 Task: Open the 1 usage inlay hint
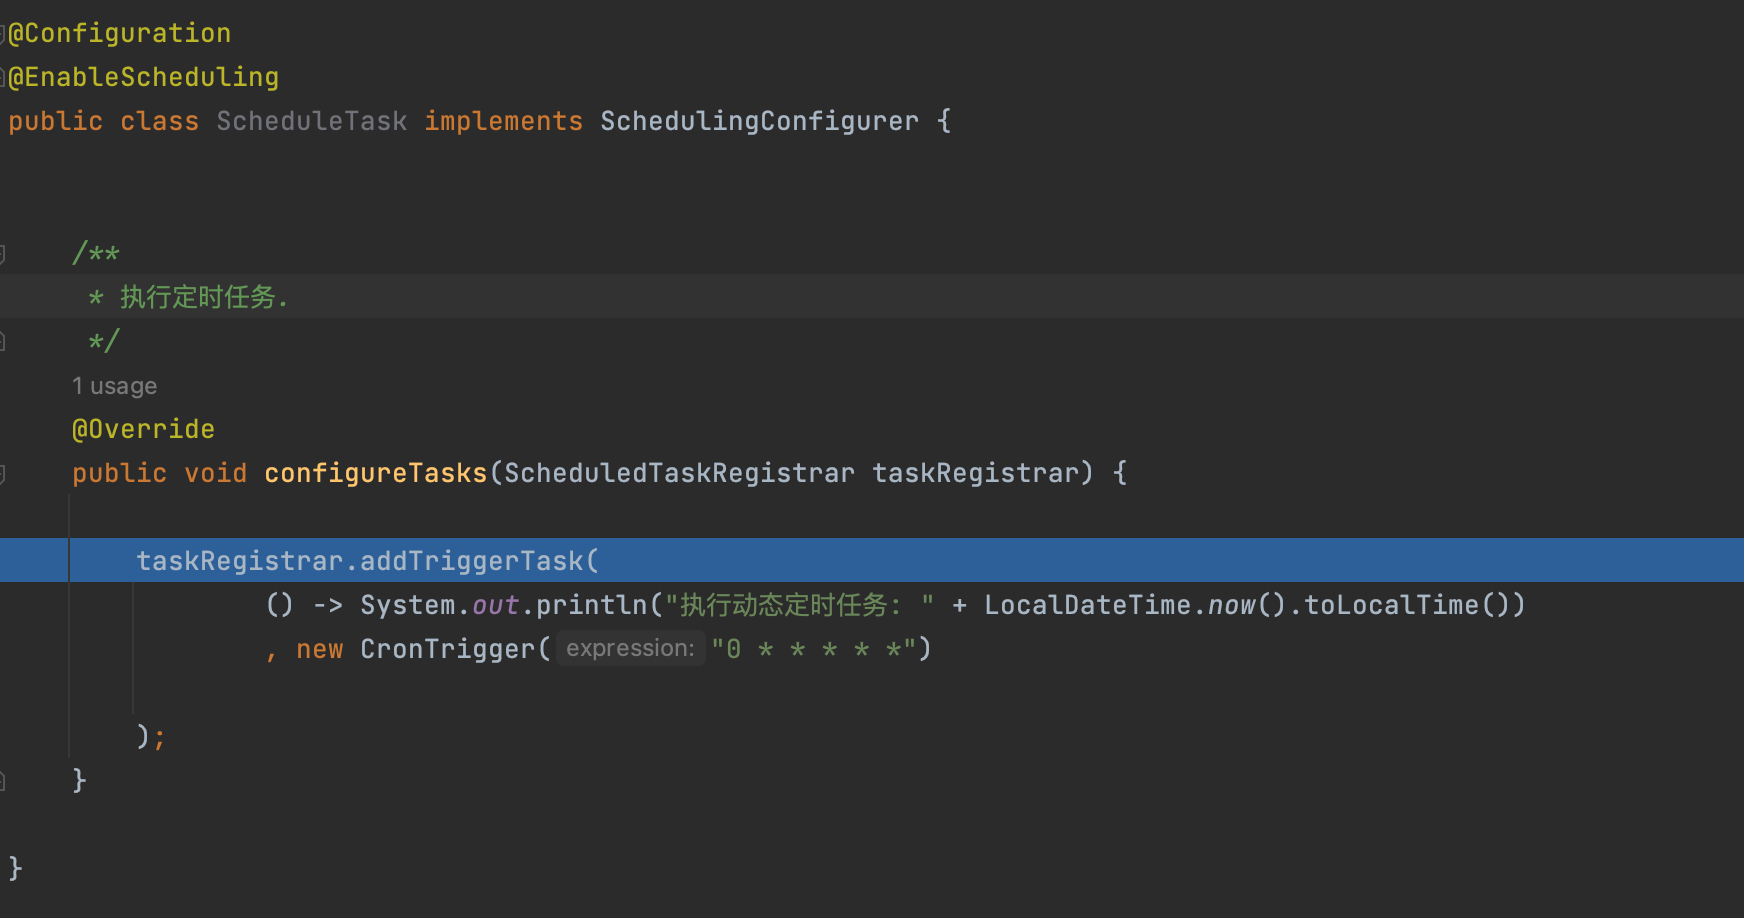(114, 386)
